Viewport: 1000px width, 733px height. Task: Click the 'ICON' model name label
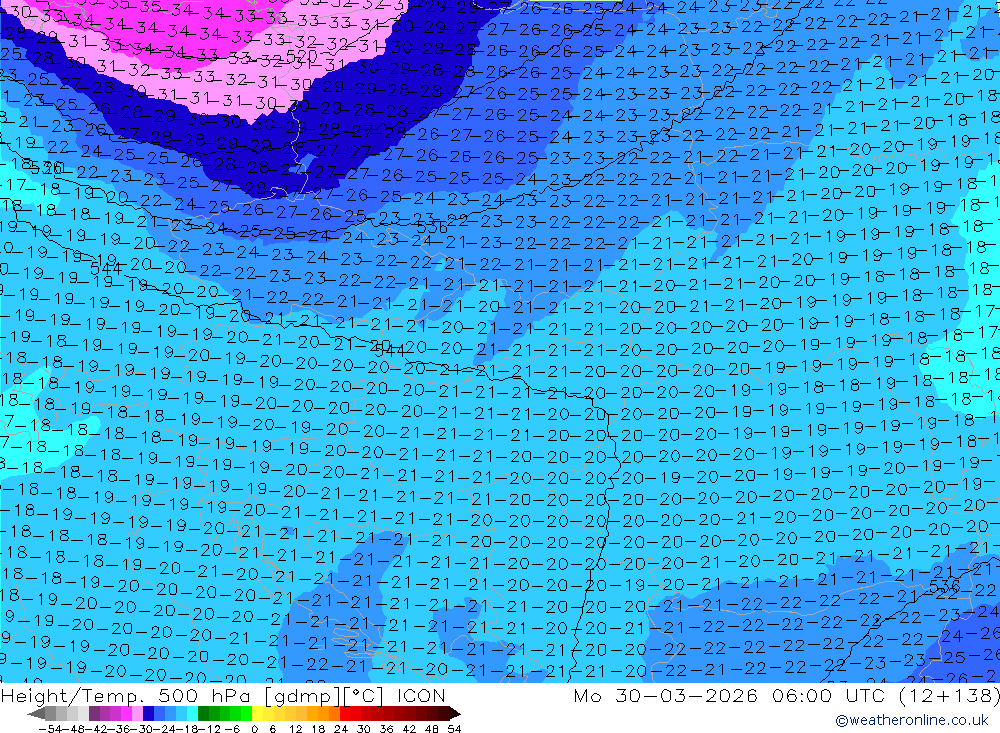click(421, 695)
